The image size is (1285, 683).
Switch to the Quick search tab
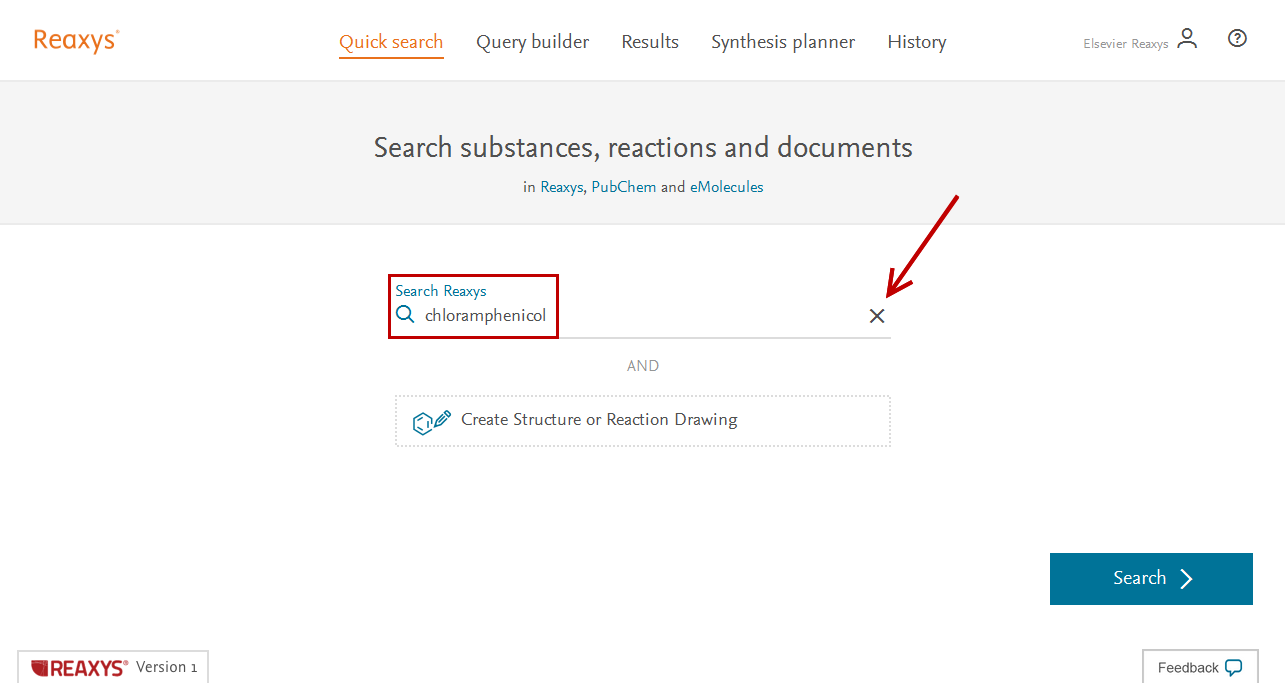click(x=391, y=42)
